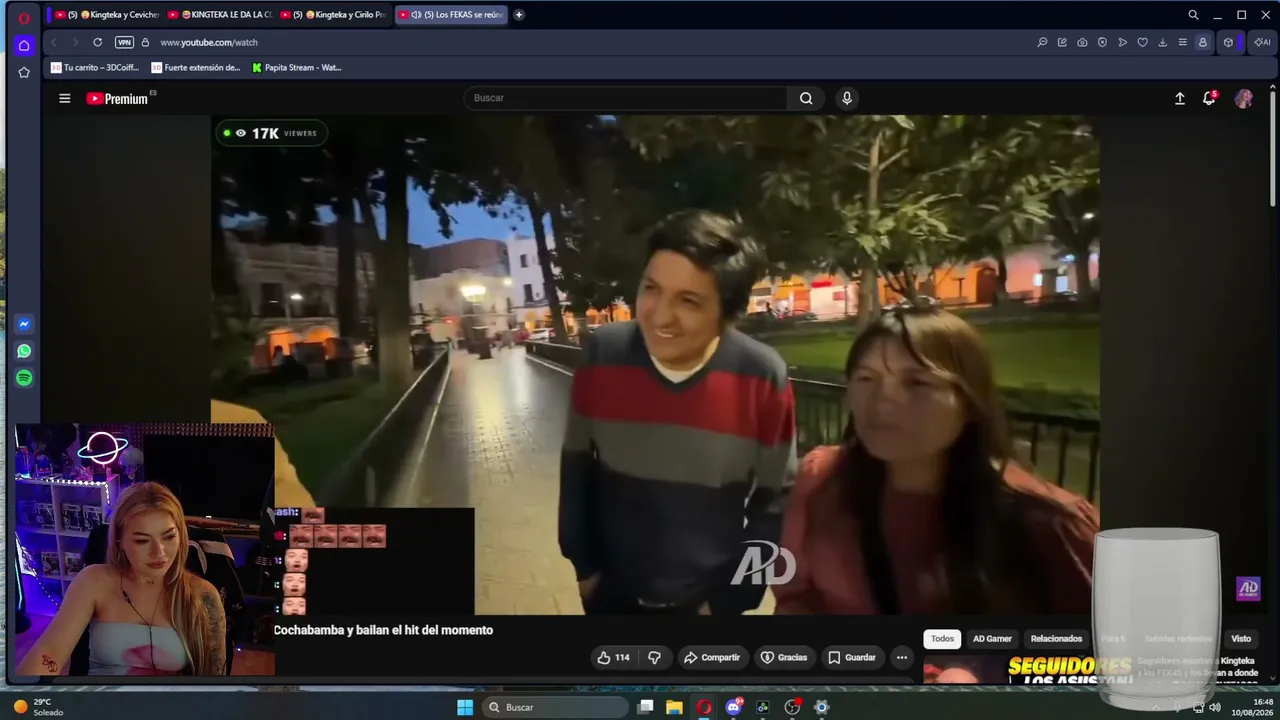Open Discord from the taskbar
1280x720 pixels.
734,707
